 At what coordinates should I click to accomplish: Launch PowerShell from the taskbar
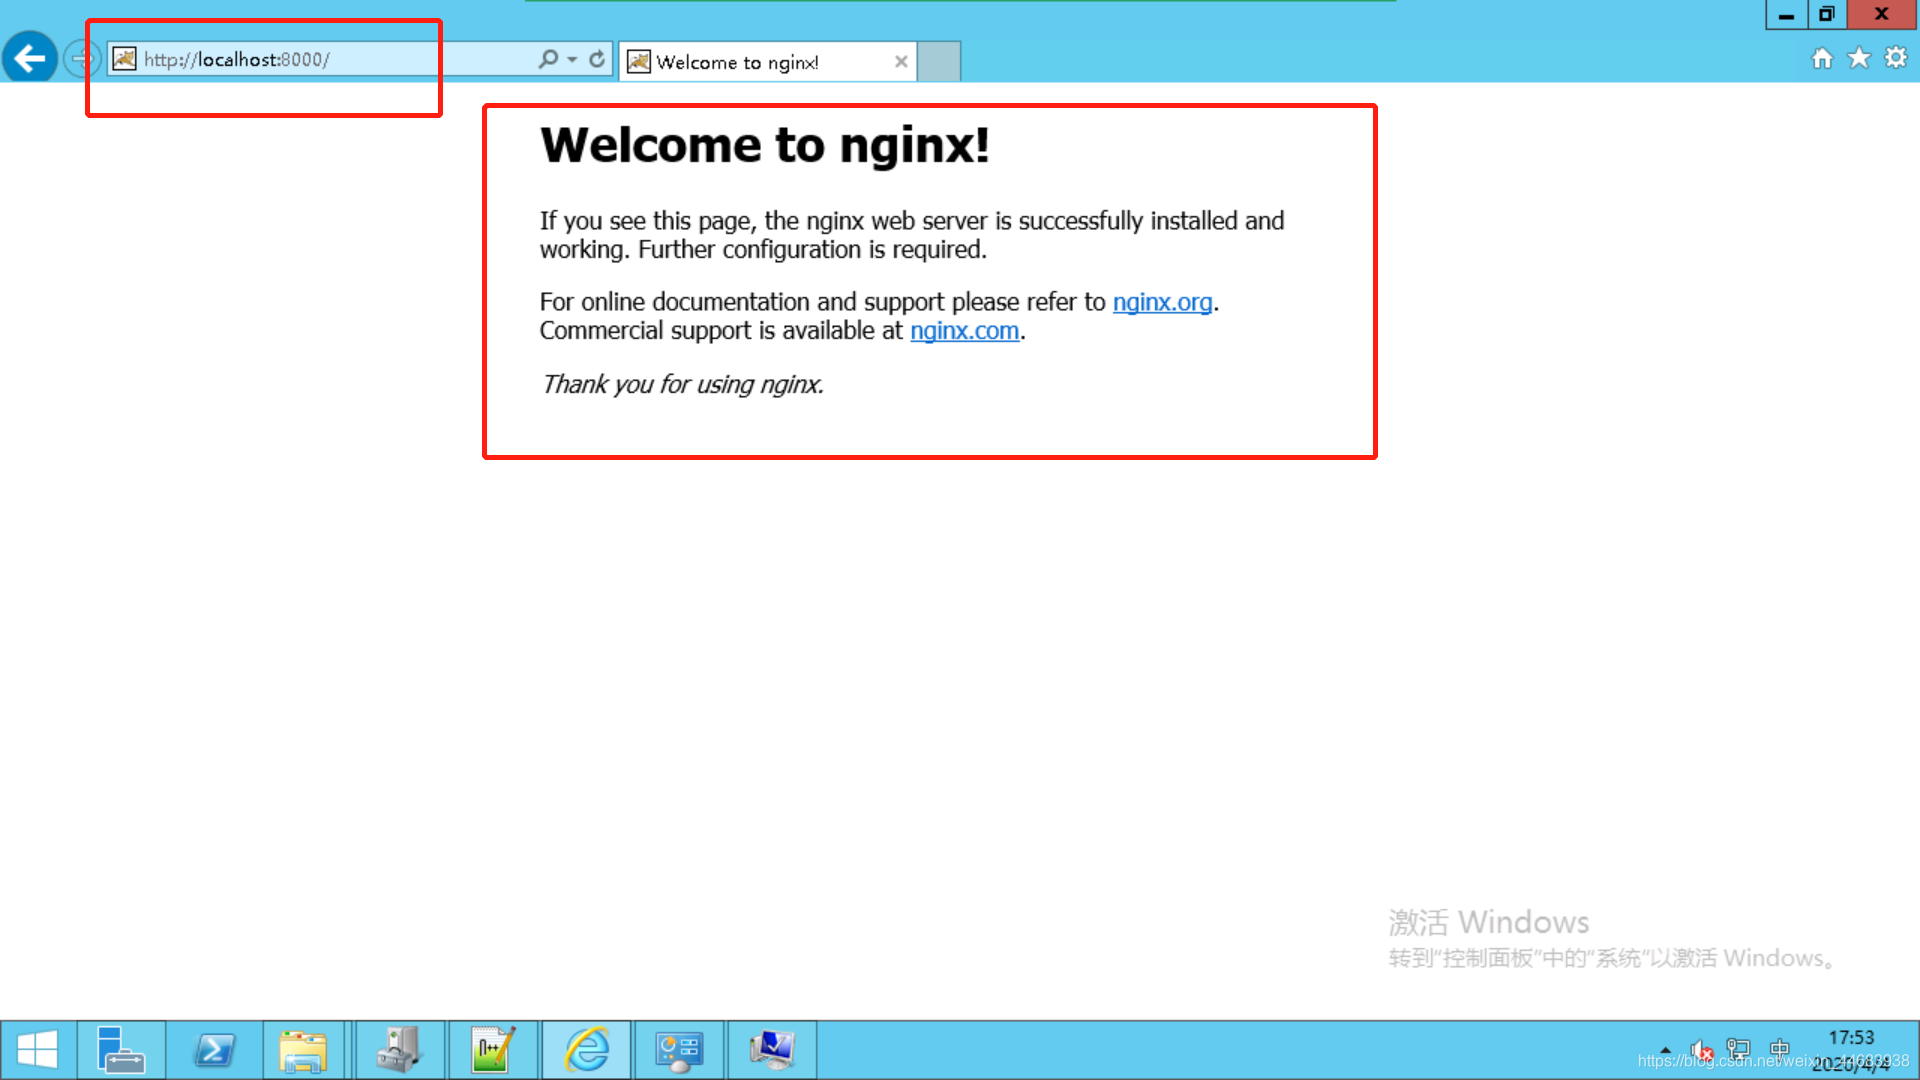point(214,1050)
